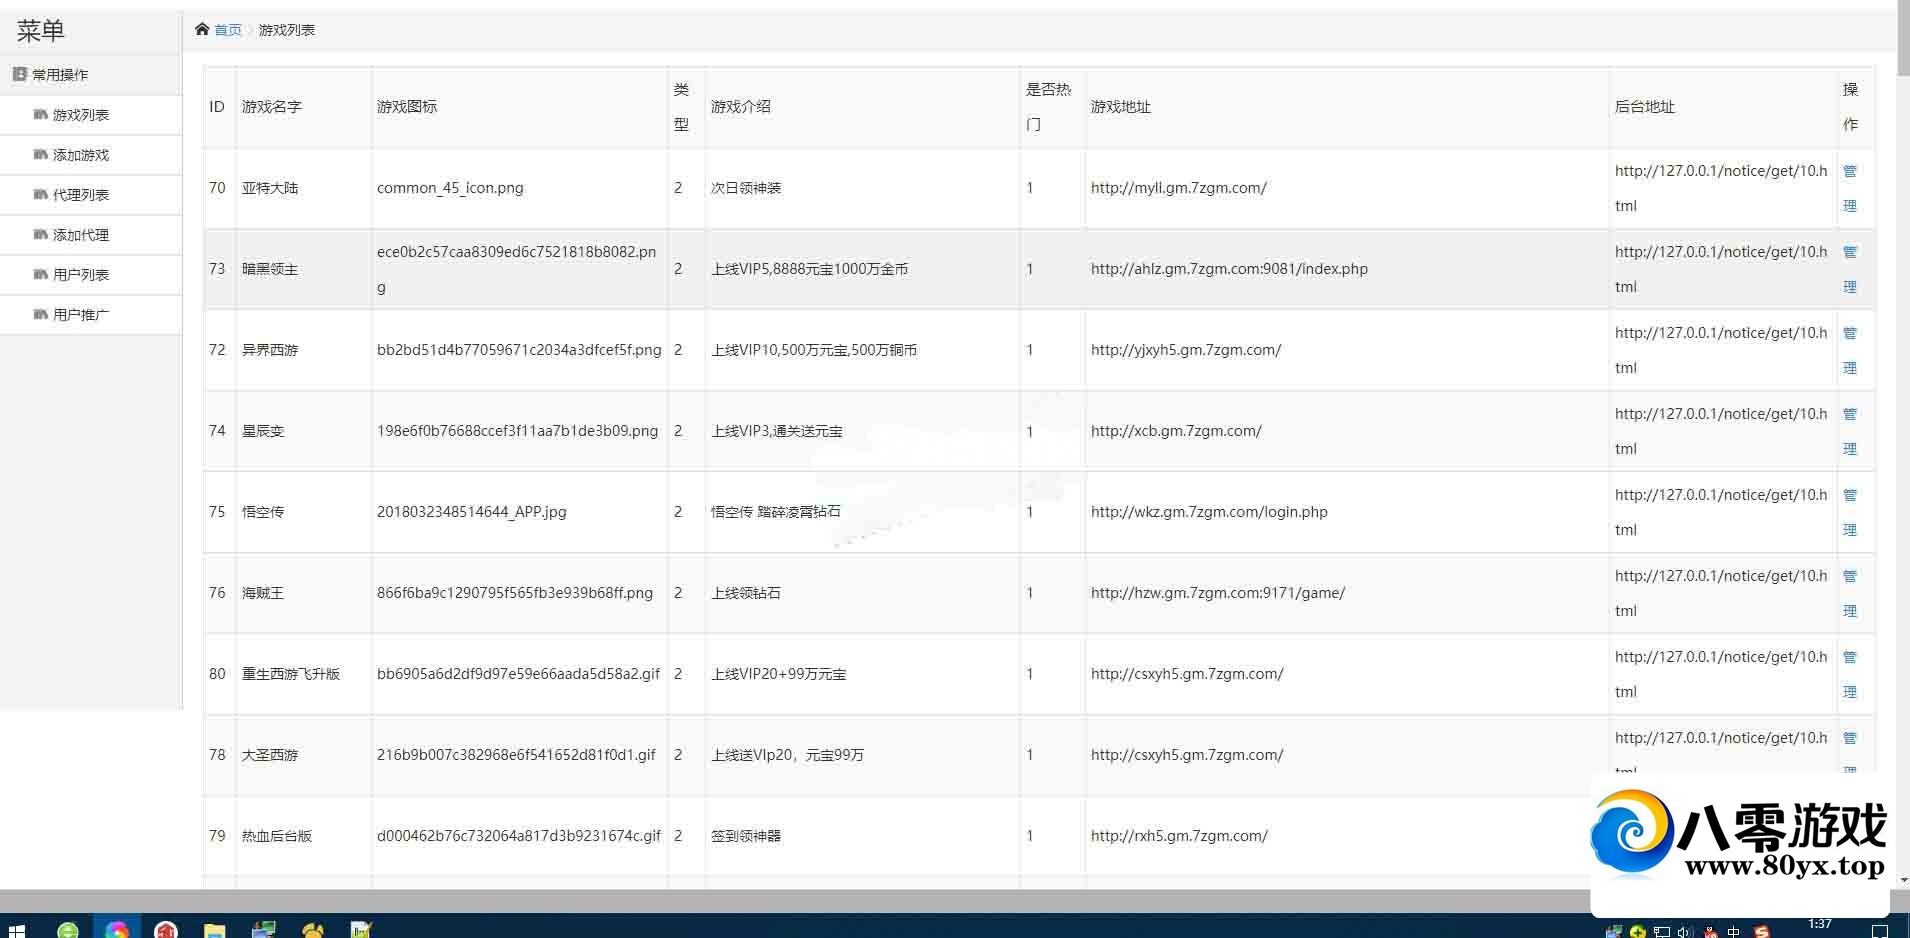
Task: Select 添加游戏 from the sidebar
Action: click(80, 155)
